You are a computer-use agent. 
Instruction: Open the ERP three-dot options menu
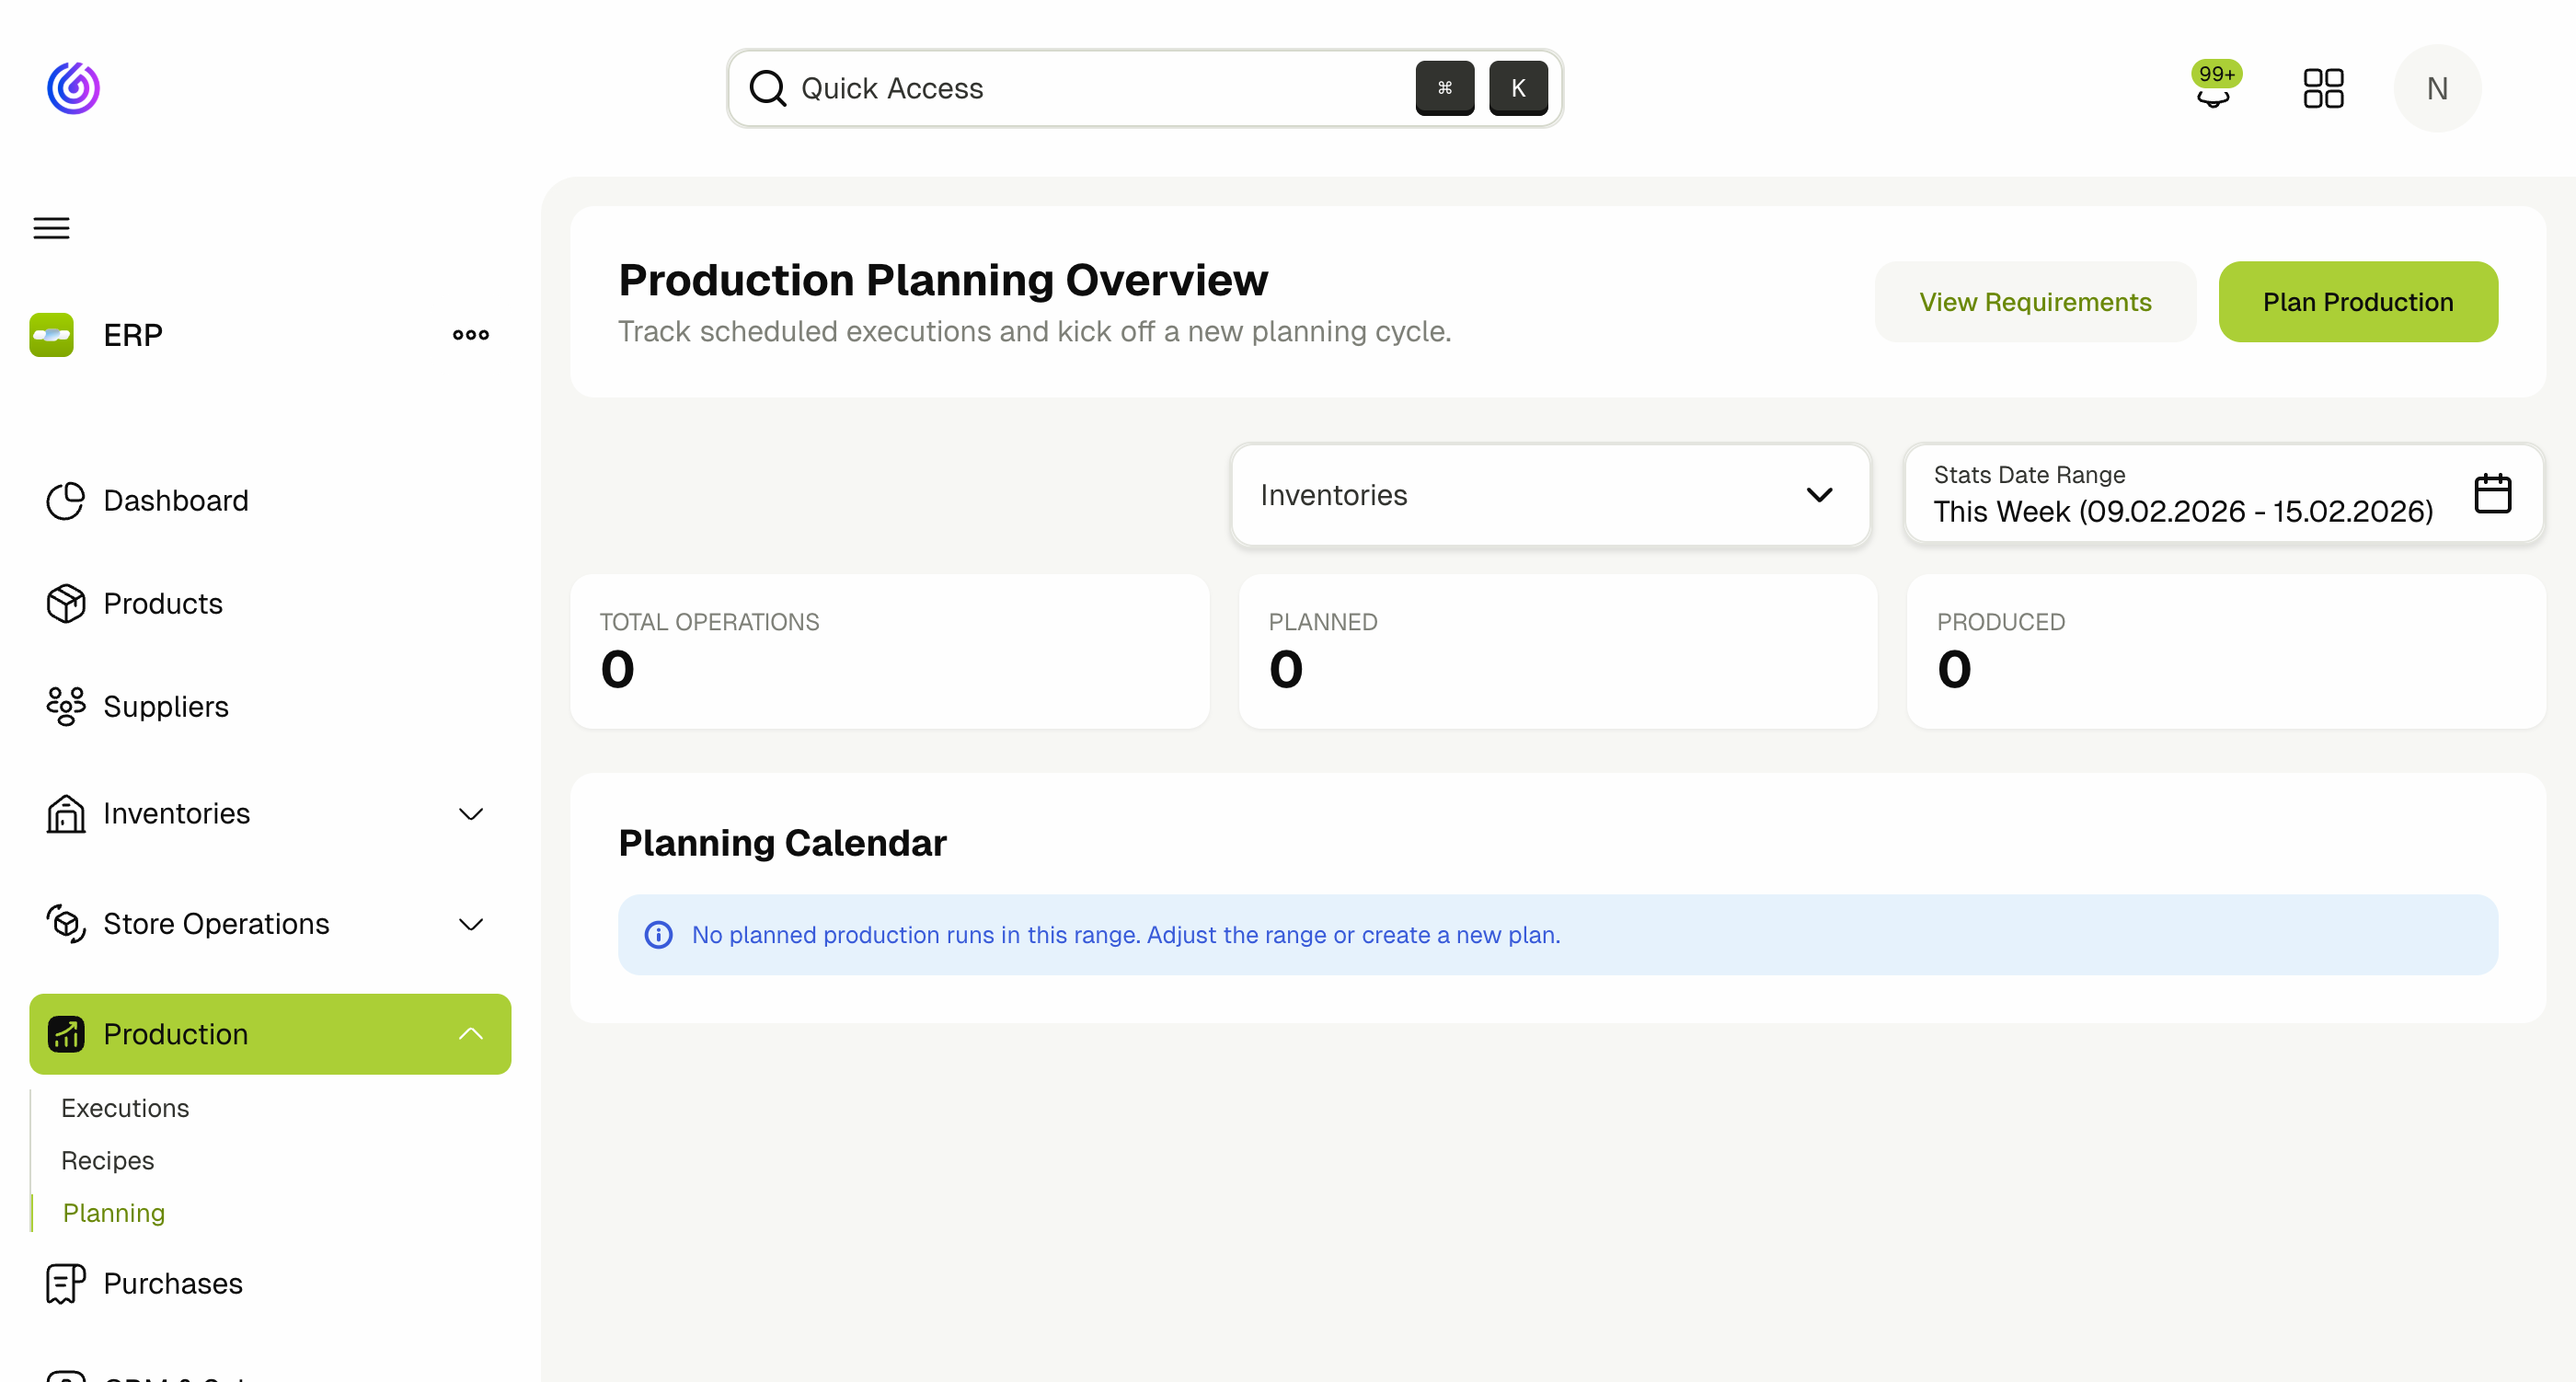pyautogui.click(x=470, y=335)
